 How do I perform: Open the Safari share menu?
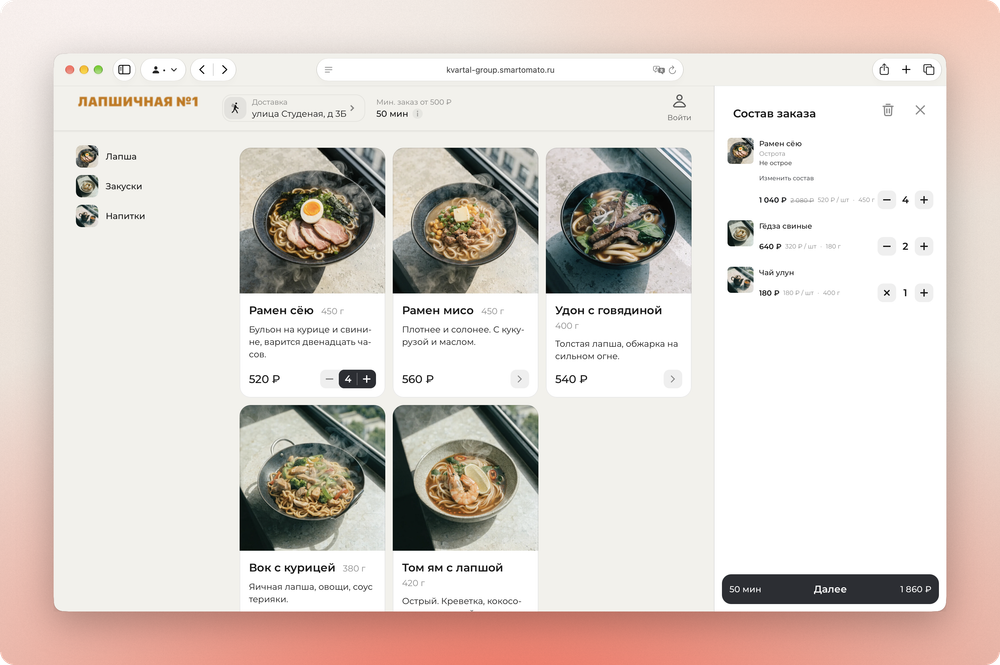pyautogui.click(x=884, y=69)
